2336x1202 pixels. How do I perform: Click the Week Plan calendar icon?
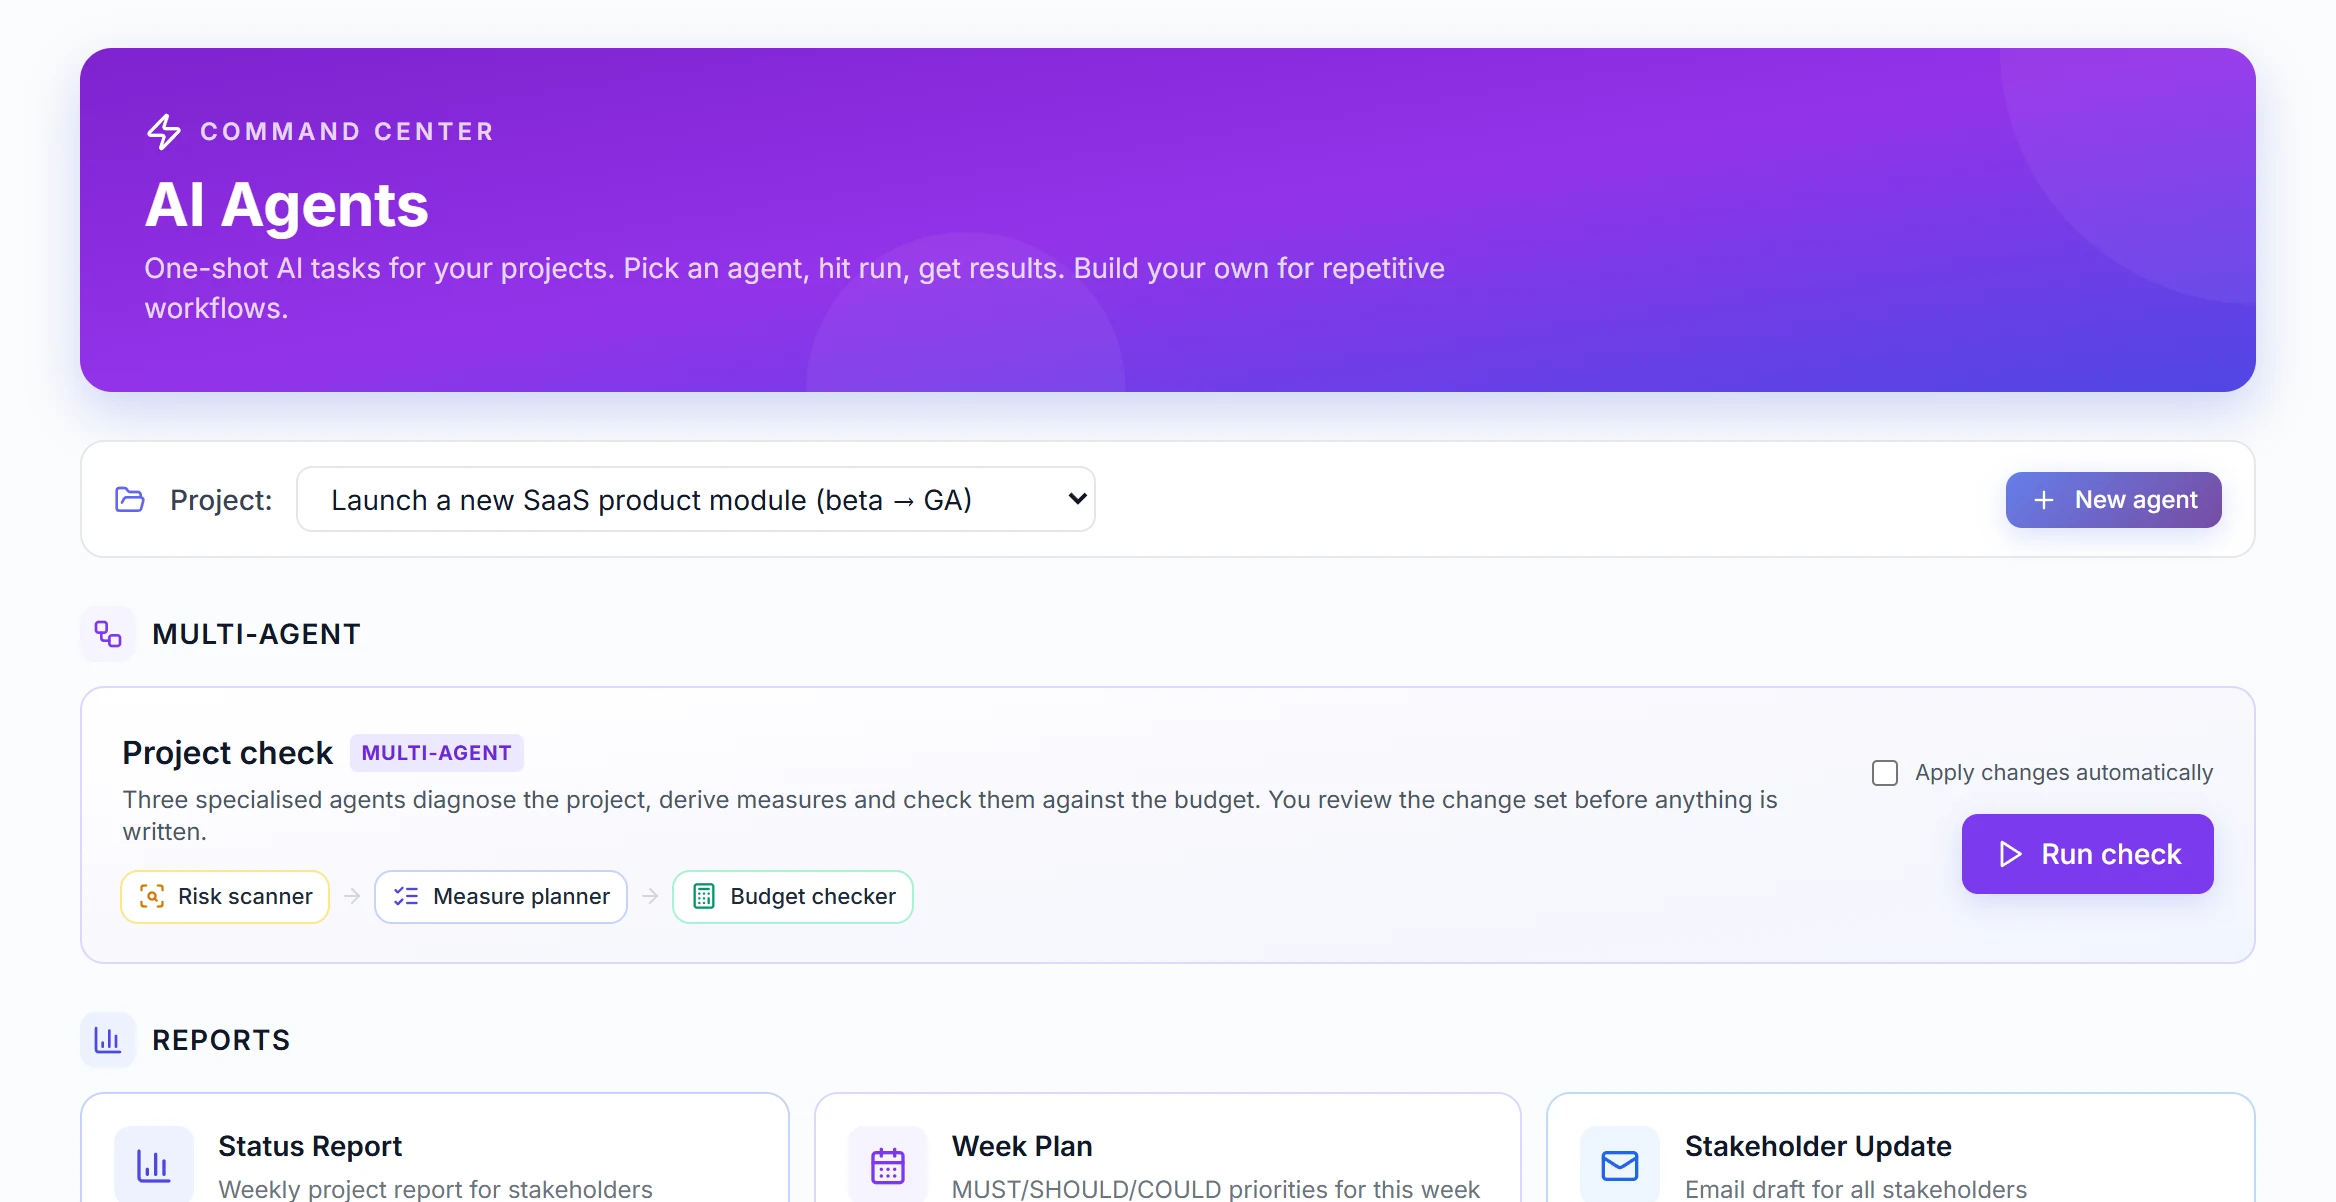point(888,1165)
